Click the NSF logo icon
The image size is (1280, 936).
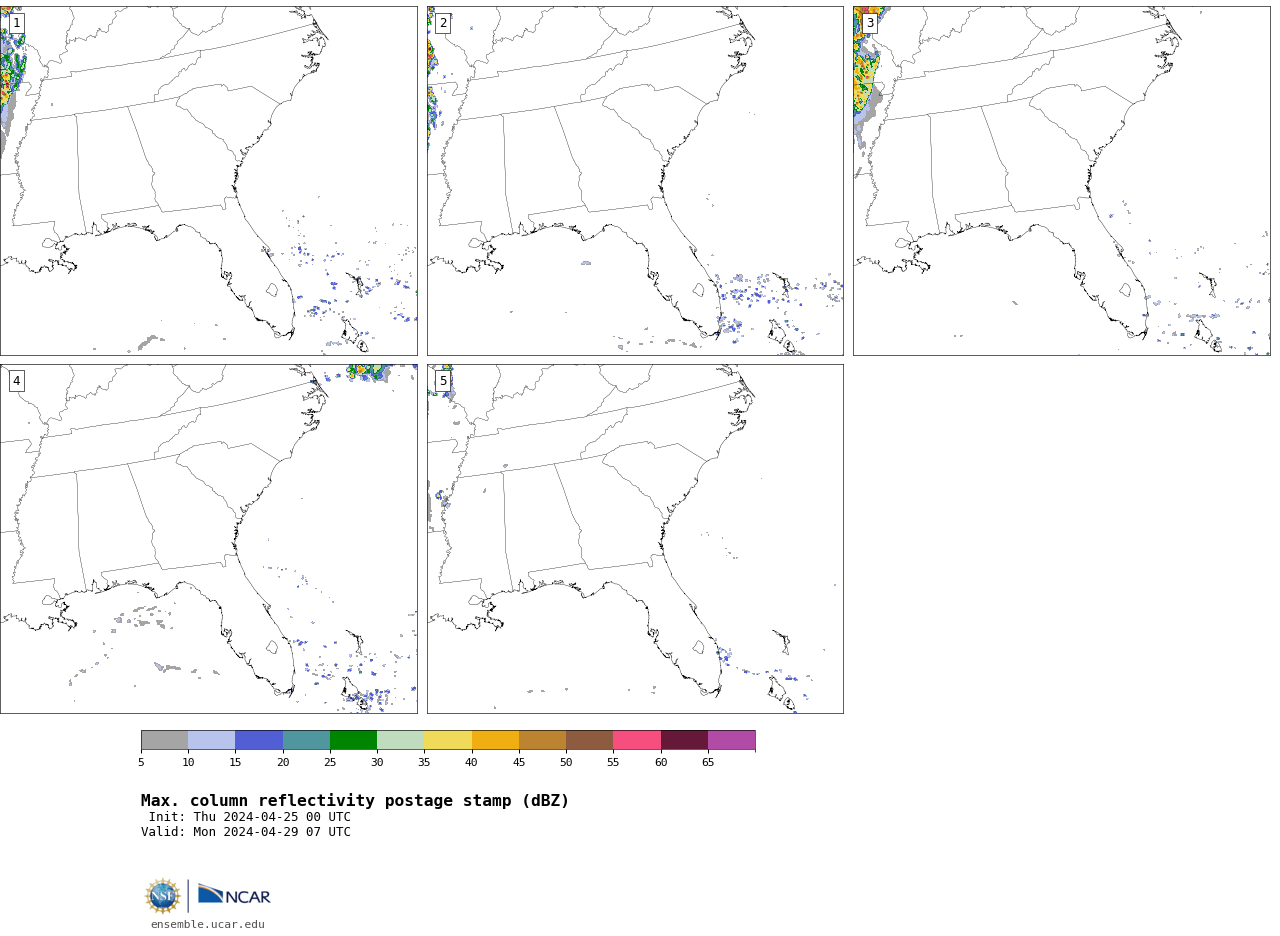pyautogui.click(x=163, y=896)
